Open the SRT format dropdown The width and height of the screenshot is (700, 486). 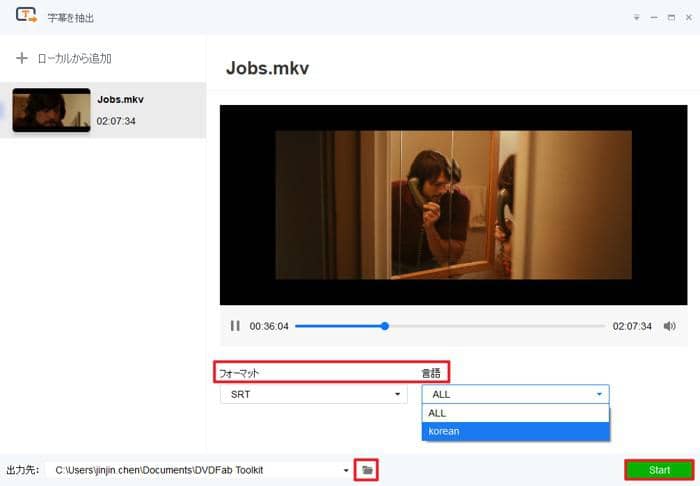click(x=313, y=395)
